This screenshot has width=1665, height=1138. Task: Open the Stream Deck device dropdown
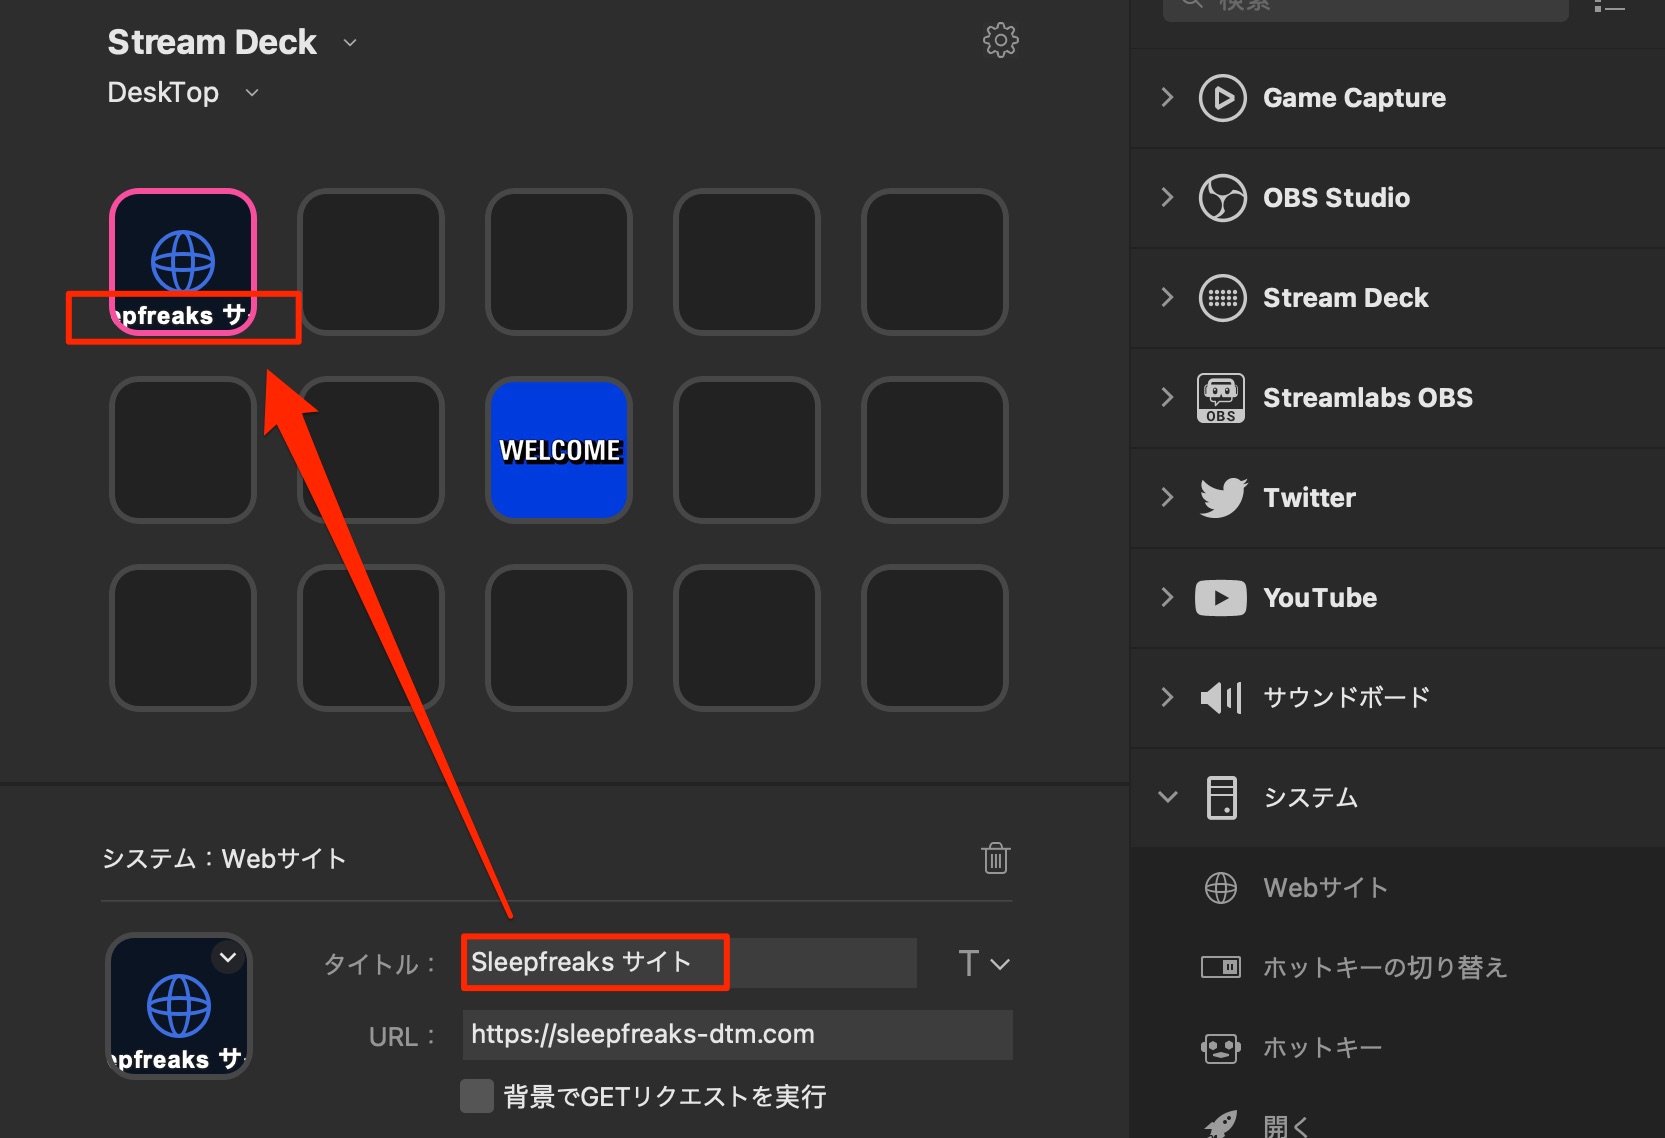pos(350,43)
